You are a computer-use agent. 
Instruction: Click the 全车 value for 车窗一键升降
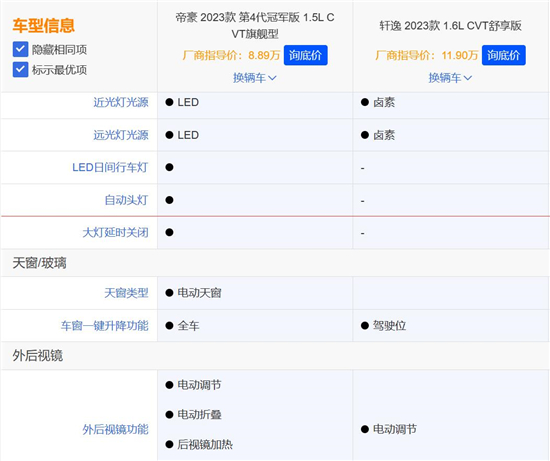(x=188, y=326)
